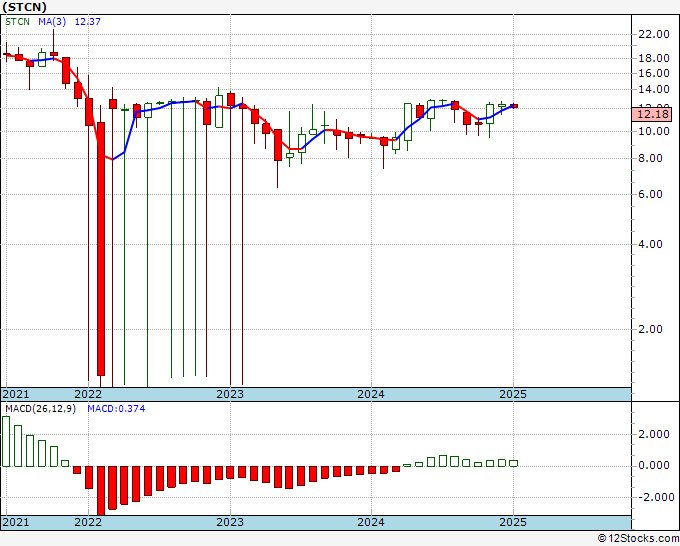Click 2022 on the price chart timeline
This screenshot has height=546, width=680.
point(88,394)
